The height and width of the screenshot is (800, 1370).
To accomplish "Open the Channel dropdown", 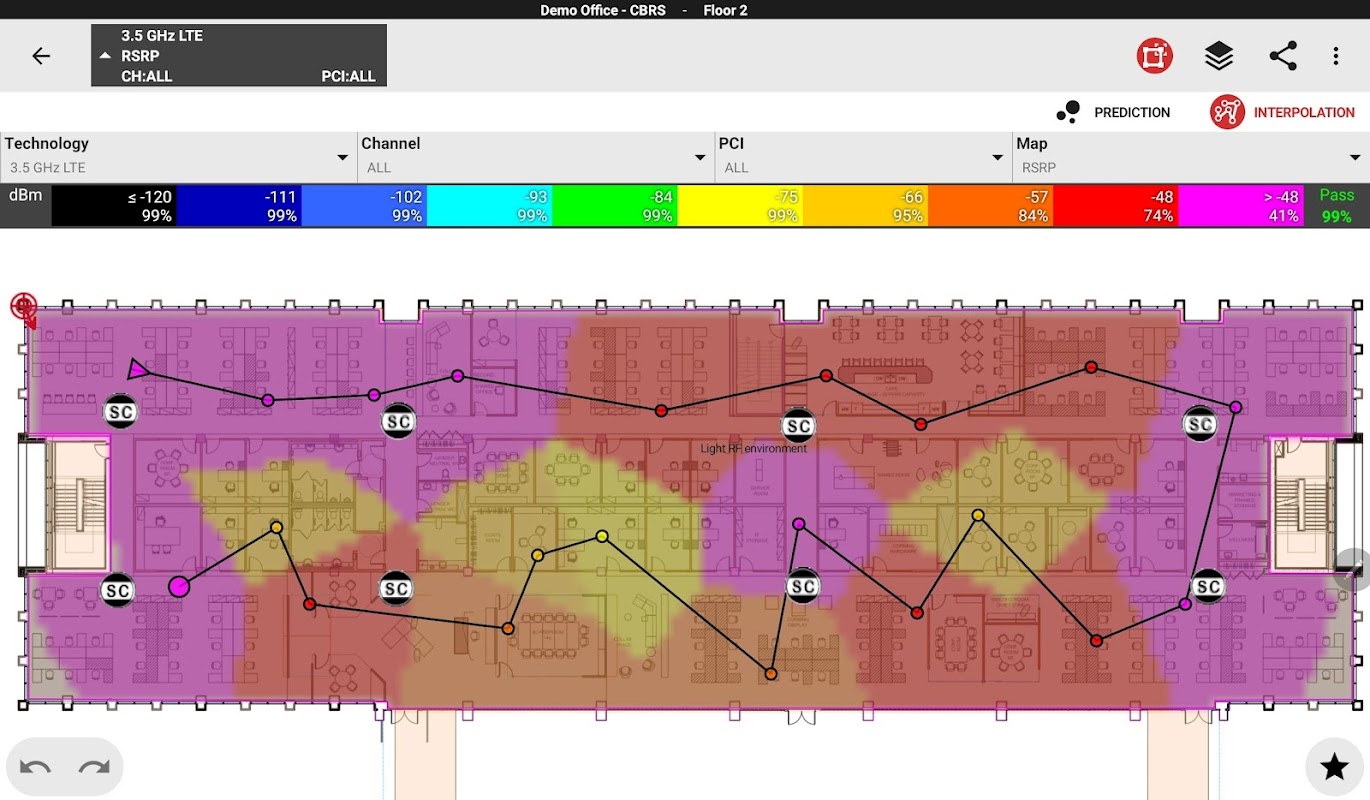I will coord(535,157).
